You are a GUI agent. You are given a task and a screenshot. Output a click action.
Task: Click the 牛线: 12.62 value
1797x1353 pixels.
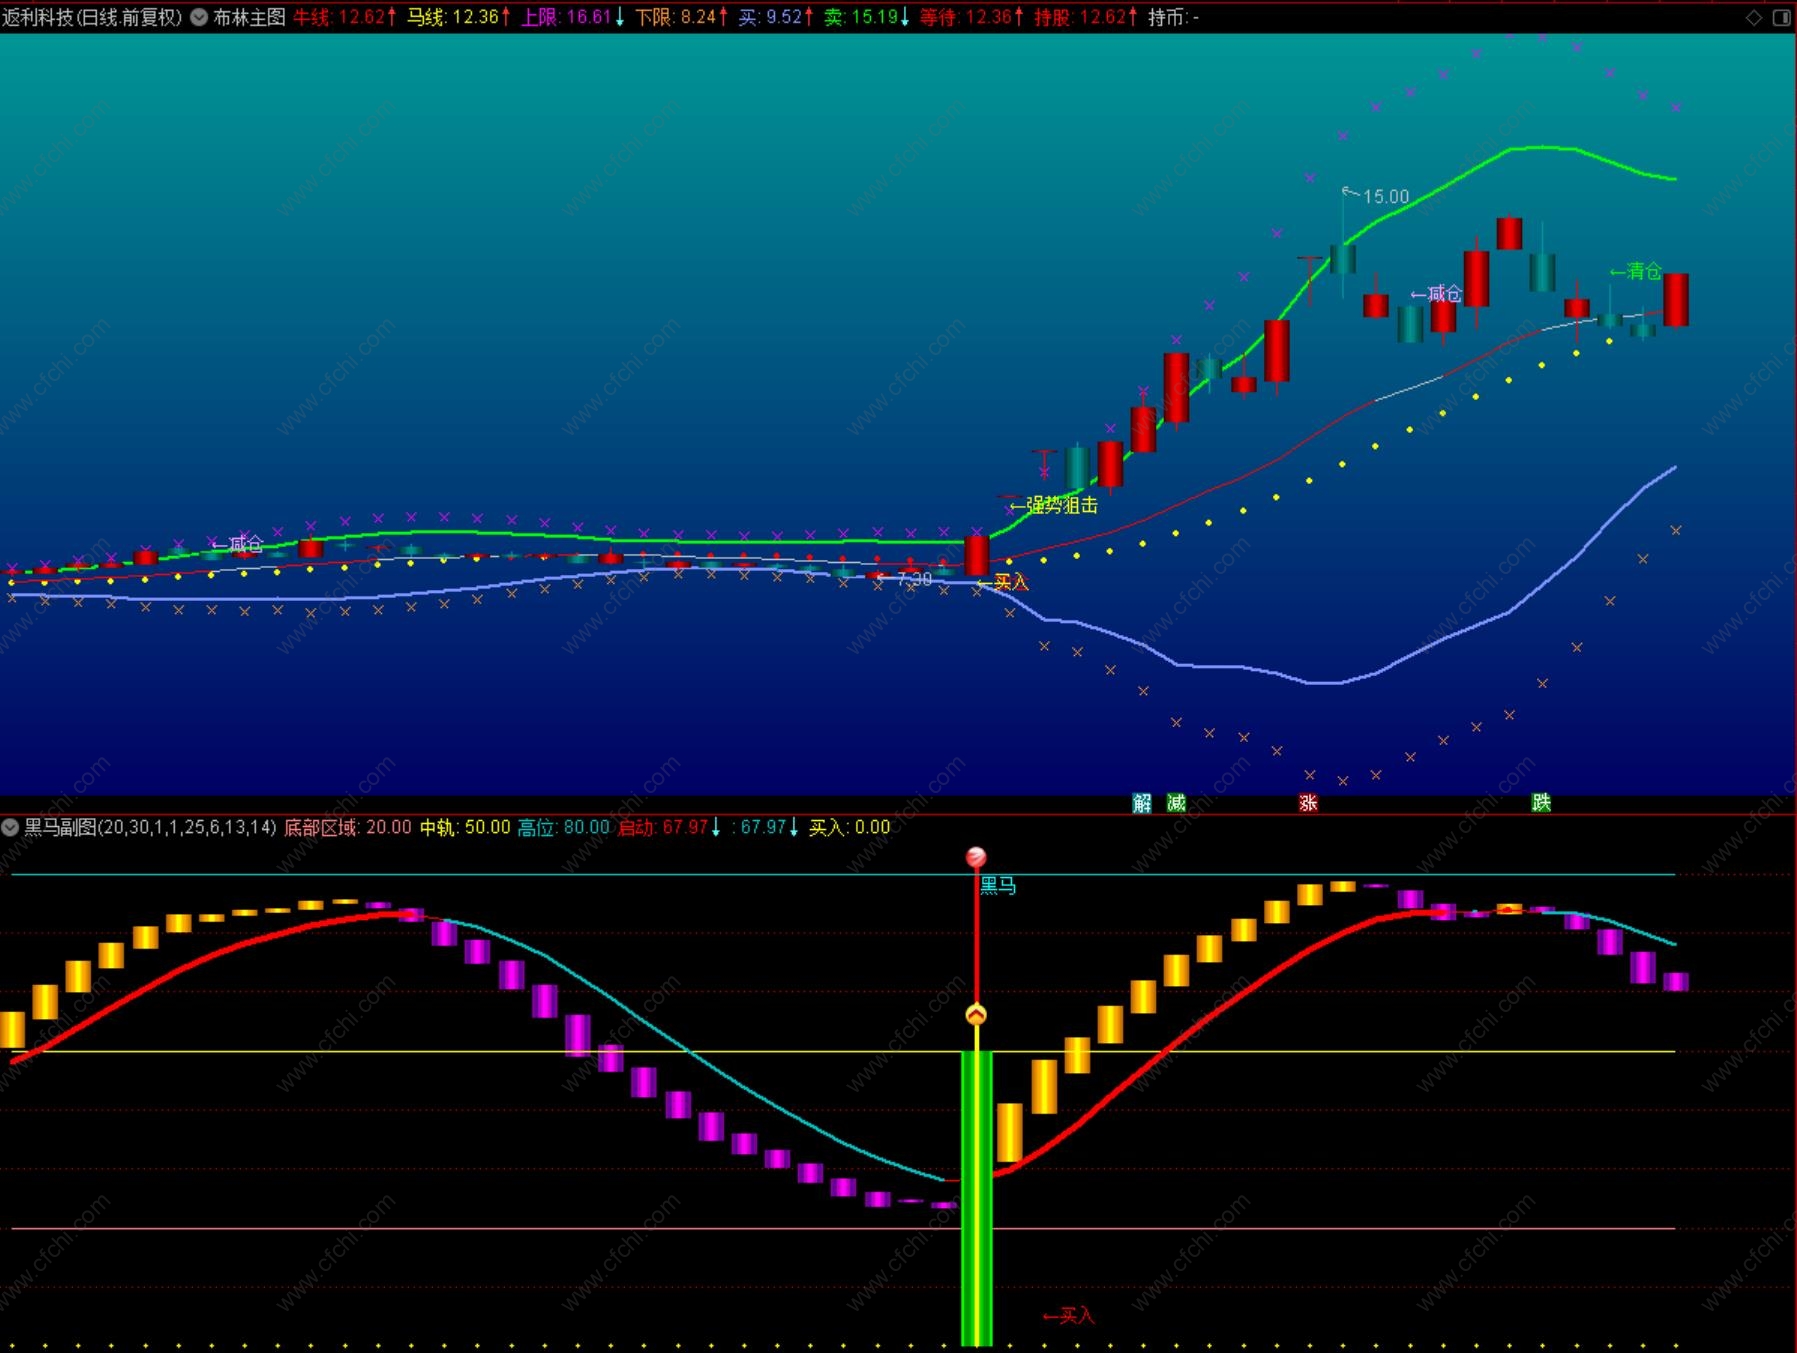(344, 17)
